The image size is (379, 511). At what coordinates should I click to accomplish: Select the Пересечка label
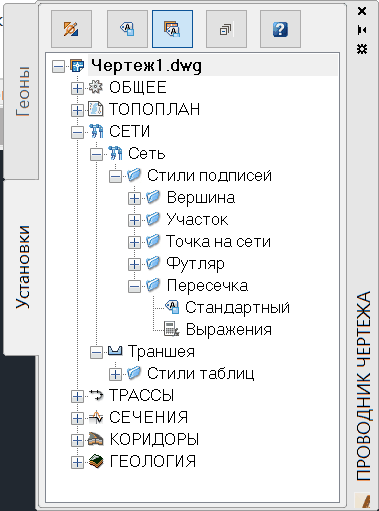tap(207, 285)
